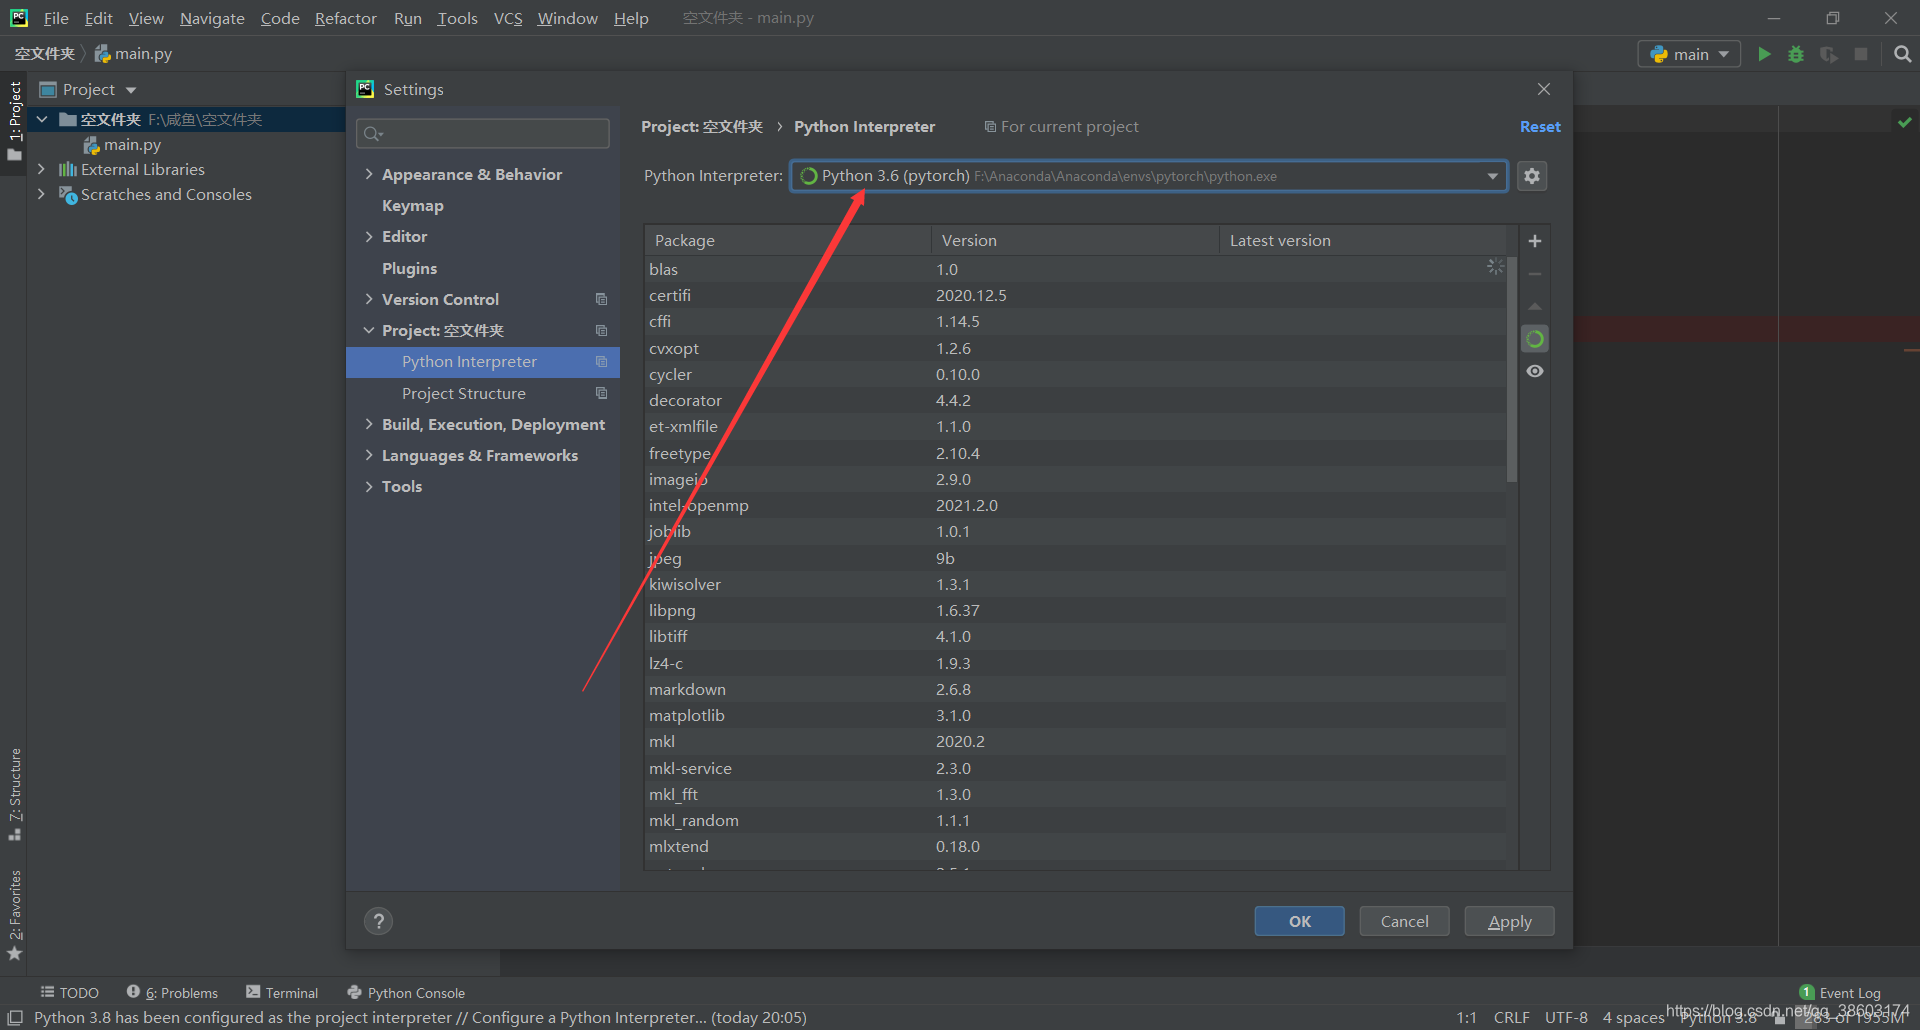Select Keymap in settings list
Screen dimensions: 1920x1030
[412, 205]
